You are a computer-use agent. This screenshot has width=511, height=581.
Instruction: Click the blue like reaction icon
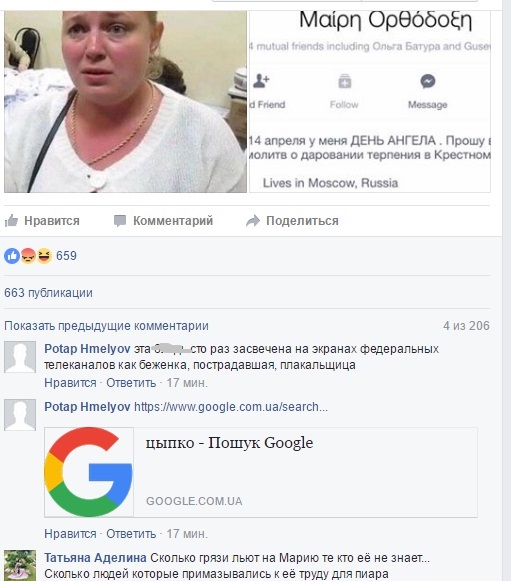12,256
